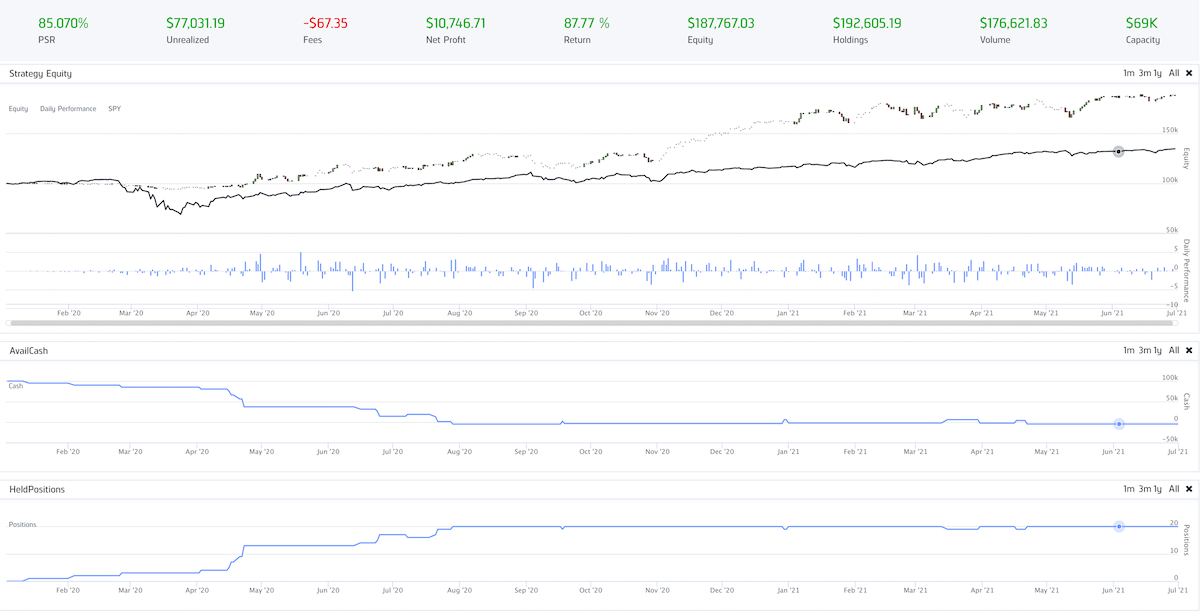
Task: Close the Strategy Equity chart panel
Action: (x=1189, y=73)
